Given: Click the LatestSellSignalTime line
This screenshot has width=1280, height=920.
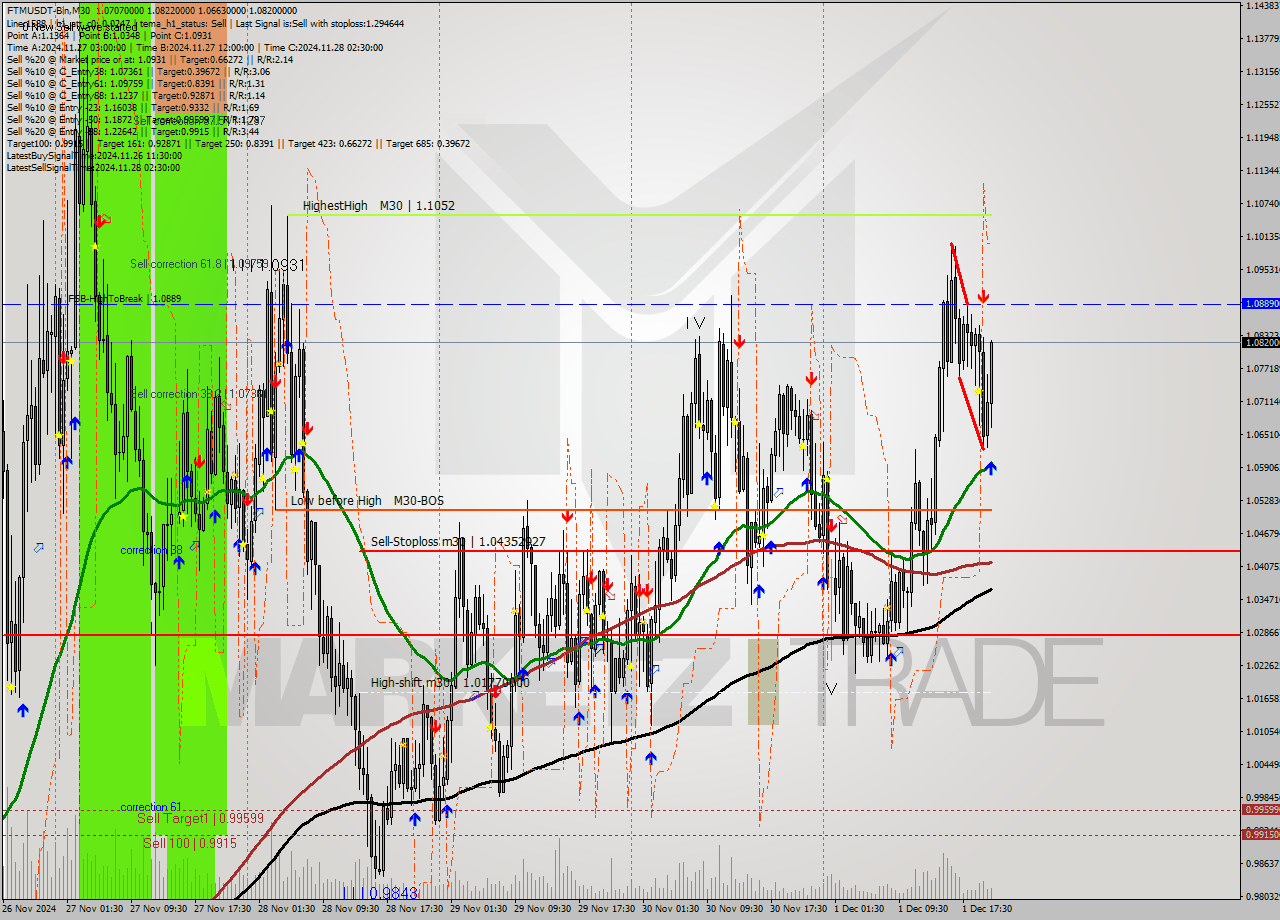Looking at the screenshot, I should 94,167.
